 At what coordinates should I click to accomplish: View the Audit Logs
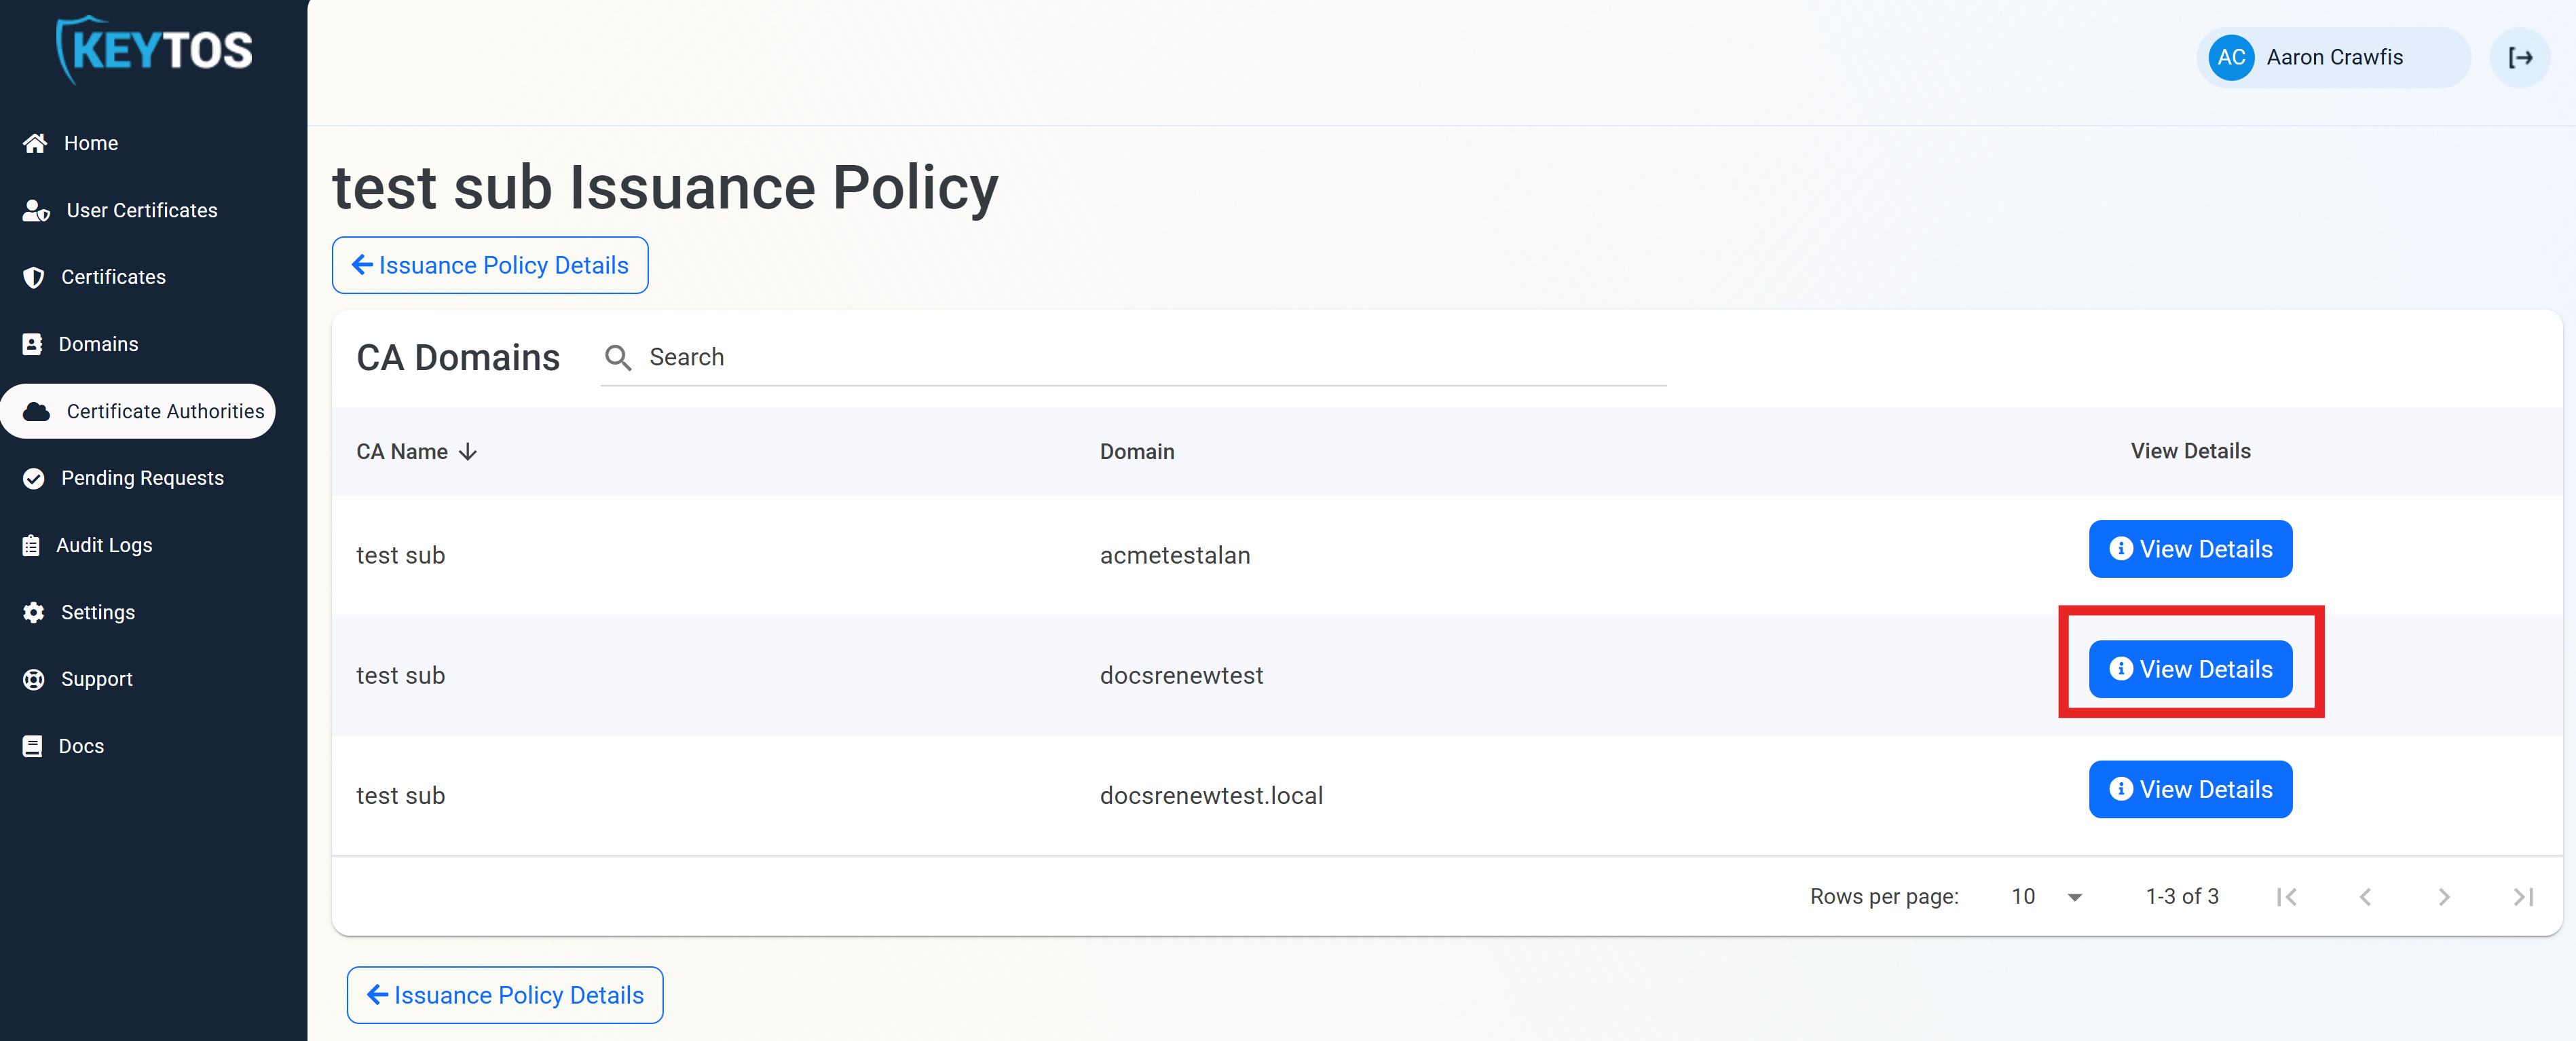pos(104,545)
